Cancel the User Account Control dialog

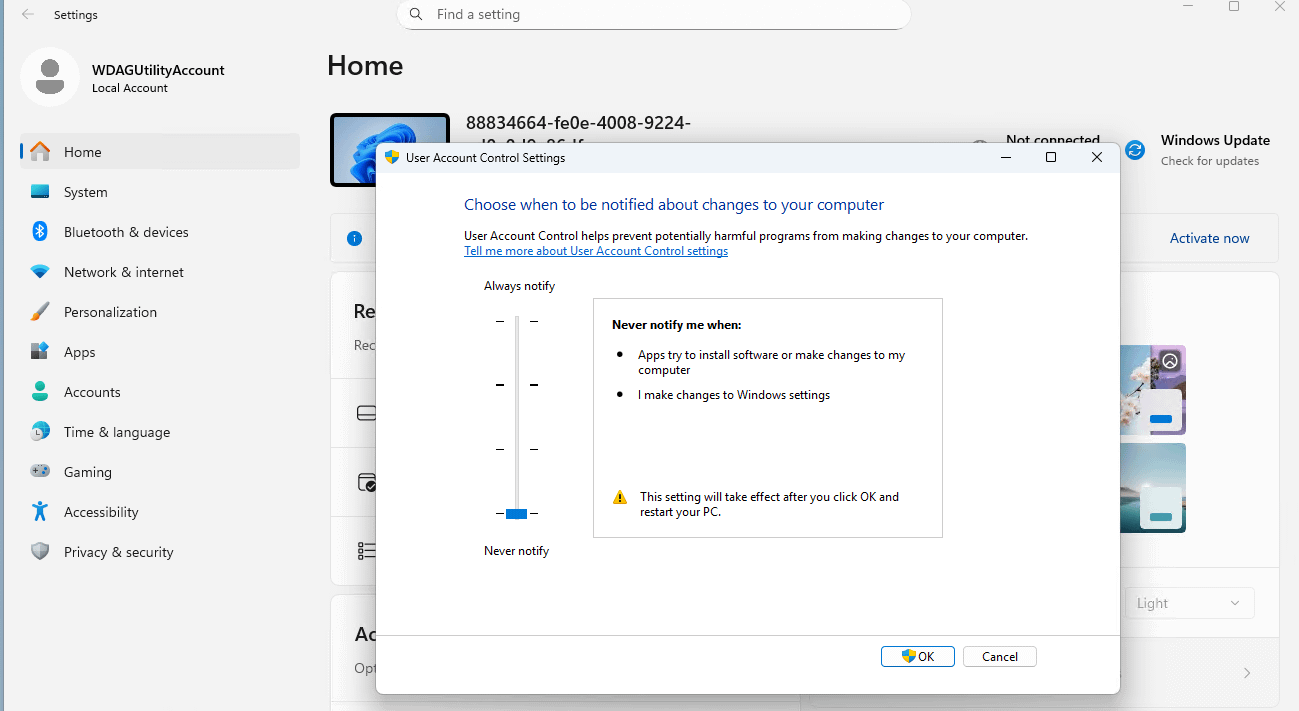pyautogui.click(x=1000, y=657)
